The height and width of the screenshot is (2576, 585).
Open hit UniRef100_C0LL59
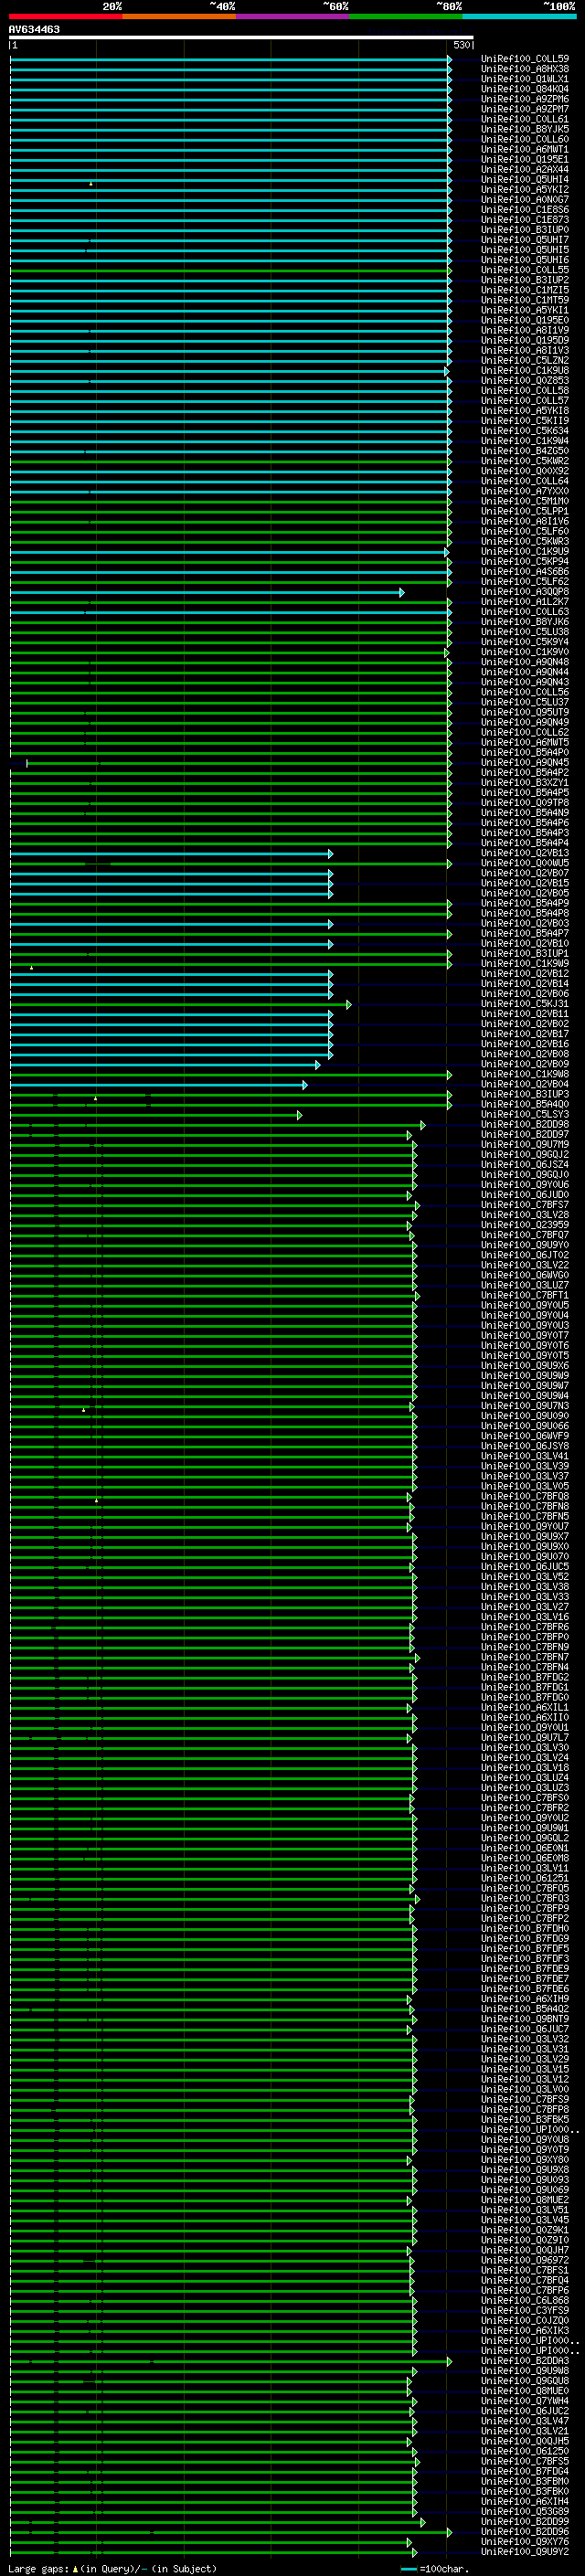pyautogui.click(x=525, y=59)
